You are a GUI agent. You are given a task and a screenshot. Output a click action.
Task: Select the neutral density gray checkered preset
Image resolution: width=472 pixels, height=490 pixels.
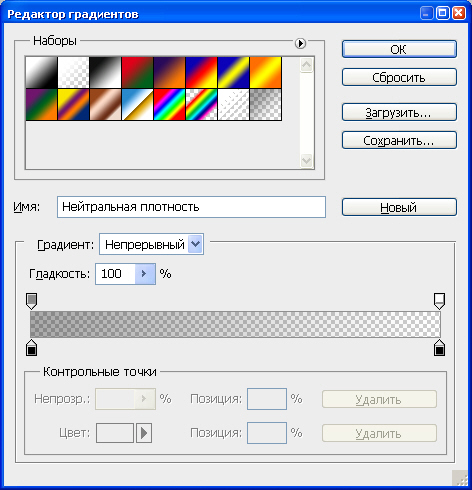pos(266,104)
